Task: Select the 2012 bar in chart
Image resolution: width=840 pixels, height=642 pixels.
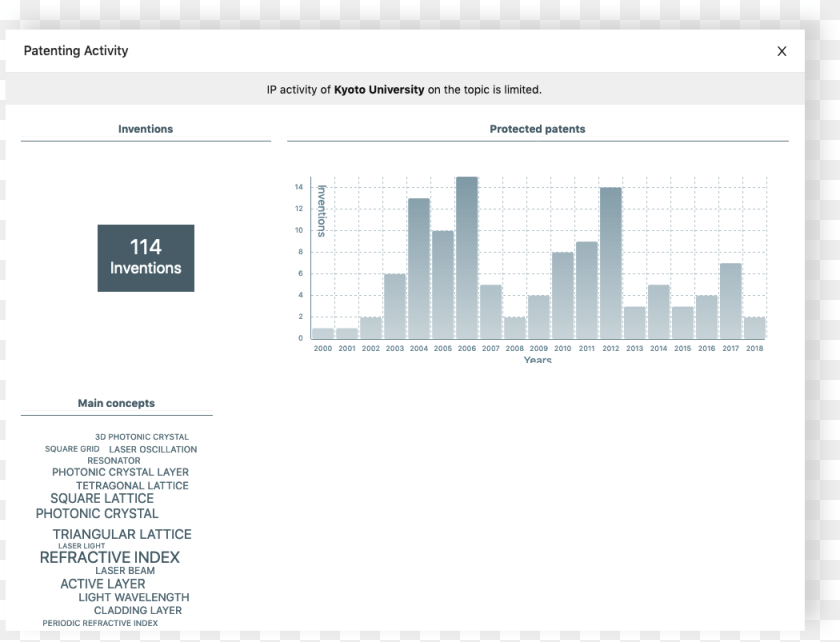Action: tap(611, 263)
